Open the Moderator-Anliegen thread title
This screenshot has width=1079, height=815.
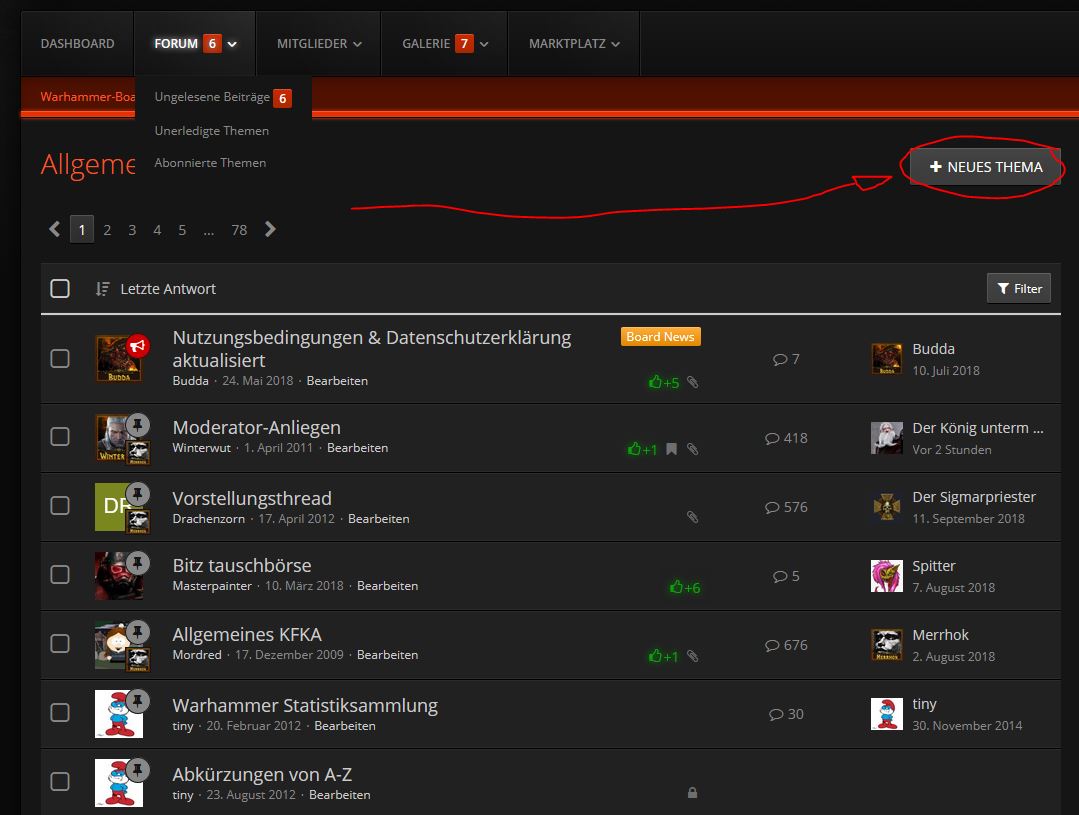(257, 427)
